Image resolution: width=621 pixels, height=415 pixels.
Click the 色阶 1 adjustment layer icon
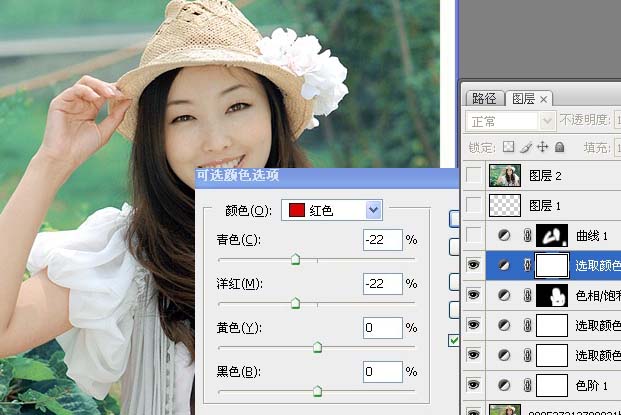[503, 384]
